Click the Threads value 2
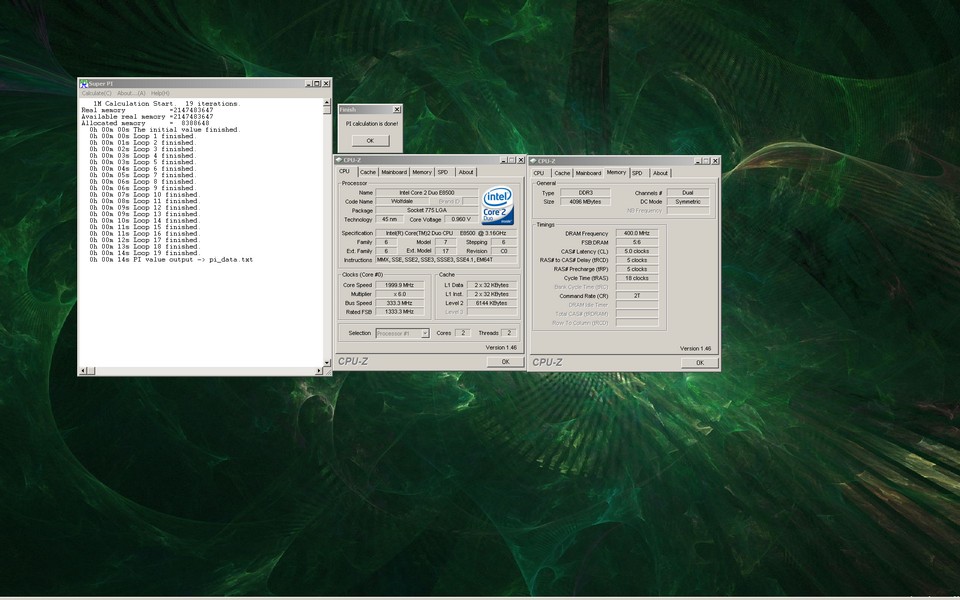 tap(509, 333)
